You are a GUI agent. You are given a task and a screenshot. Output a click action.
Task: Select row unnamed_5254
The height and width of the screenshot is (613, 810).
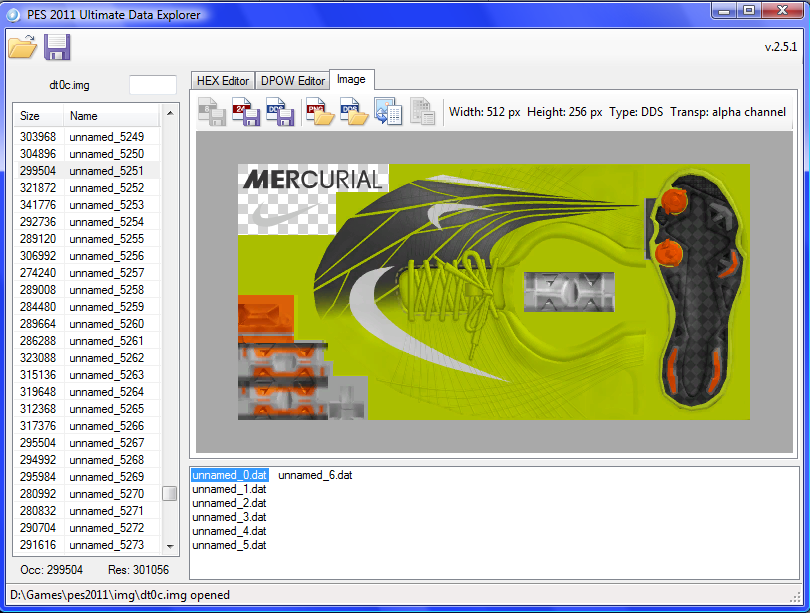click(87, 222)
